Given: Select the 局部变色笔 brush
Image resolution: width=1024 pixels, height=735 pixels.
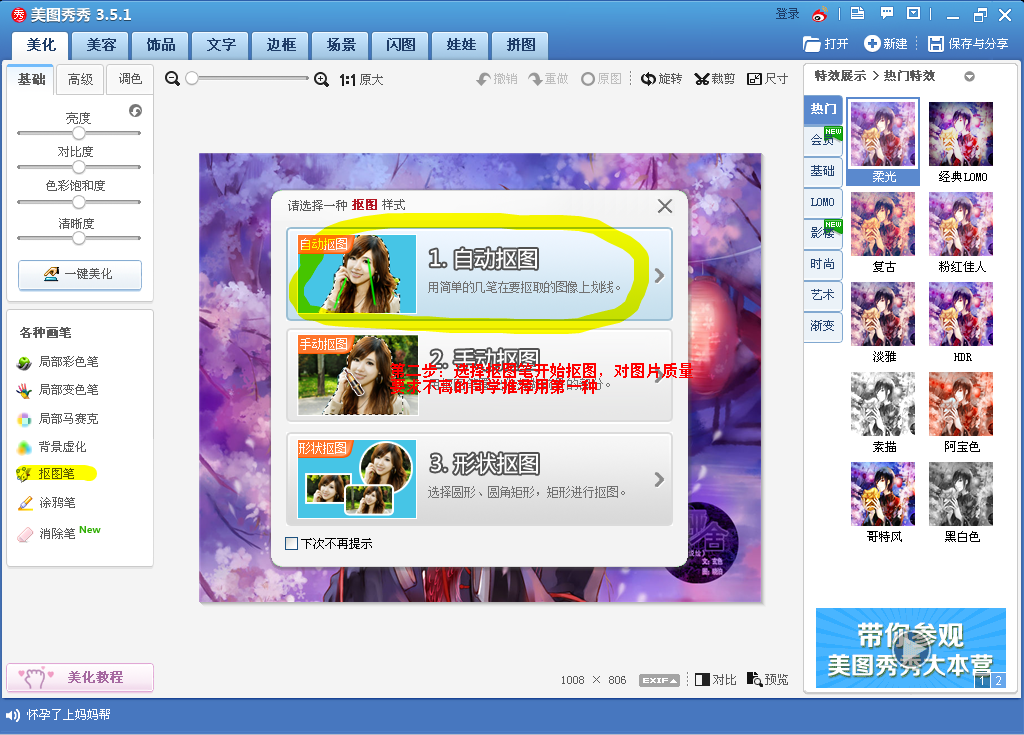Looking at the screenshot, I should point(57,390).
